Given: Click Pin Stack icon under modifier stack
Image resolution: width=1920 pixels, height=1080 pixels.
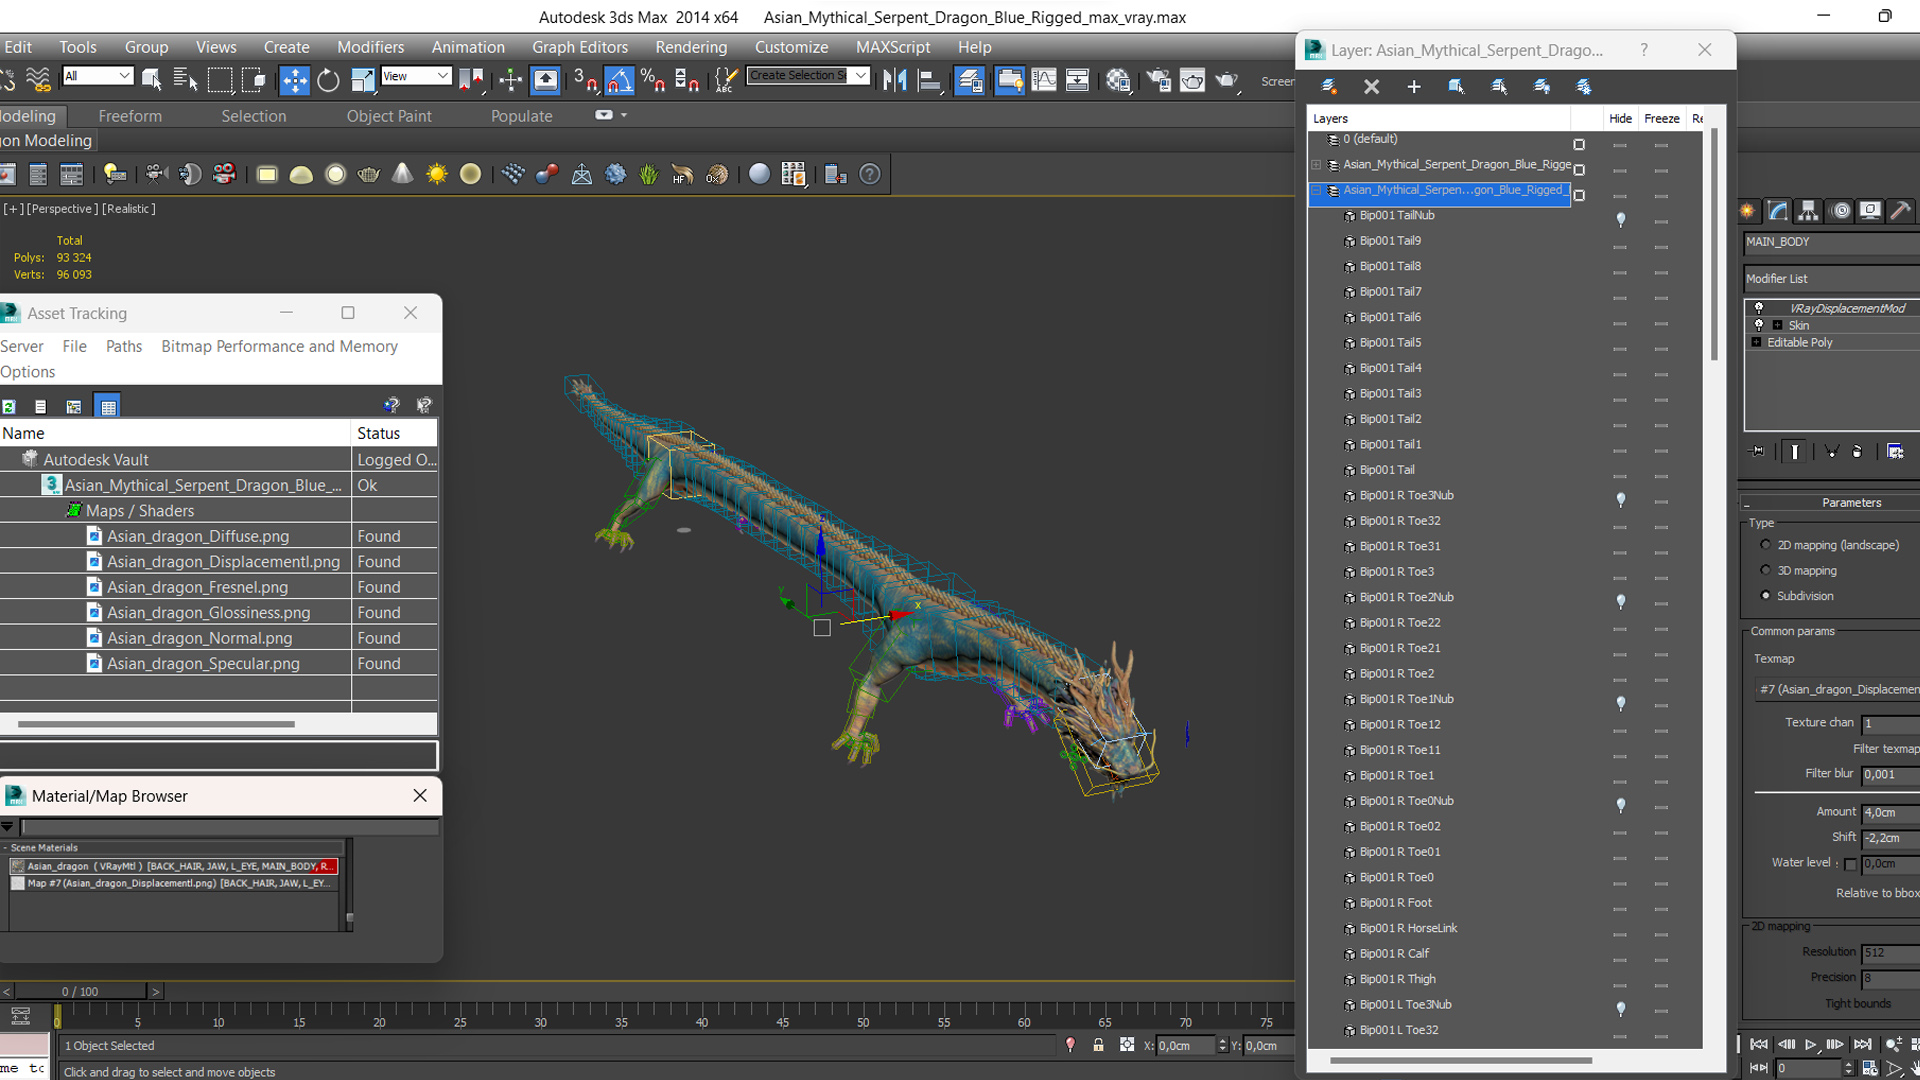Looking at the screenshot, I should click(x=1758, y=451).
